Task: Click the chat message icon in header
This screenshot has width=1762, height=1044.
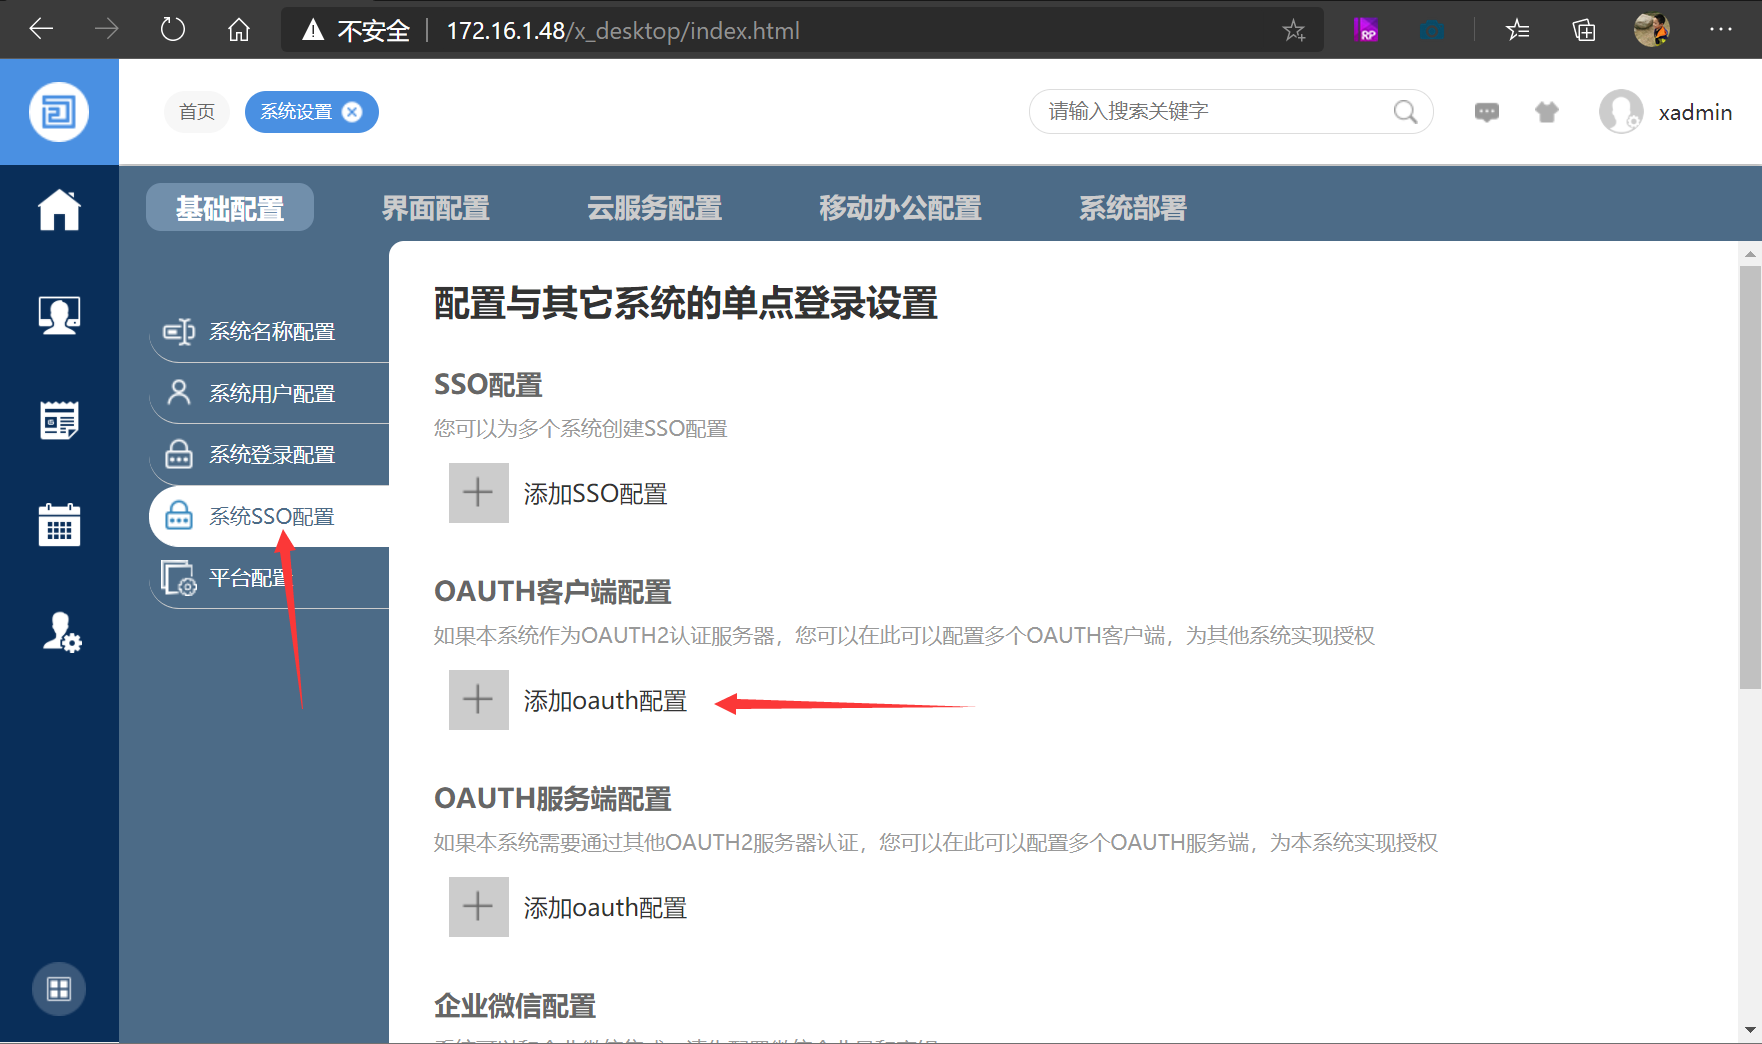Action: [1486, 112]
